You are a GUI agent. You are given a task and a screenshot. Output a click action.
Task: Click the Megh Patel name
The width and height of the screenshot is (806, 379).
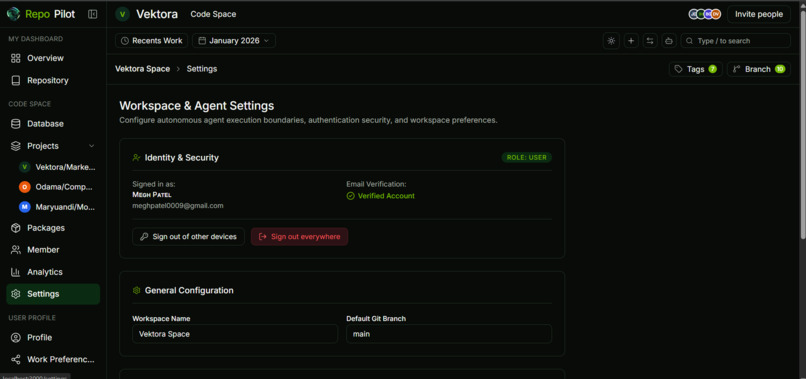(x=152, y=195)
